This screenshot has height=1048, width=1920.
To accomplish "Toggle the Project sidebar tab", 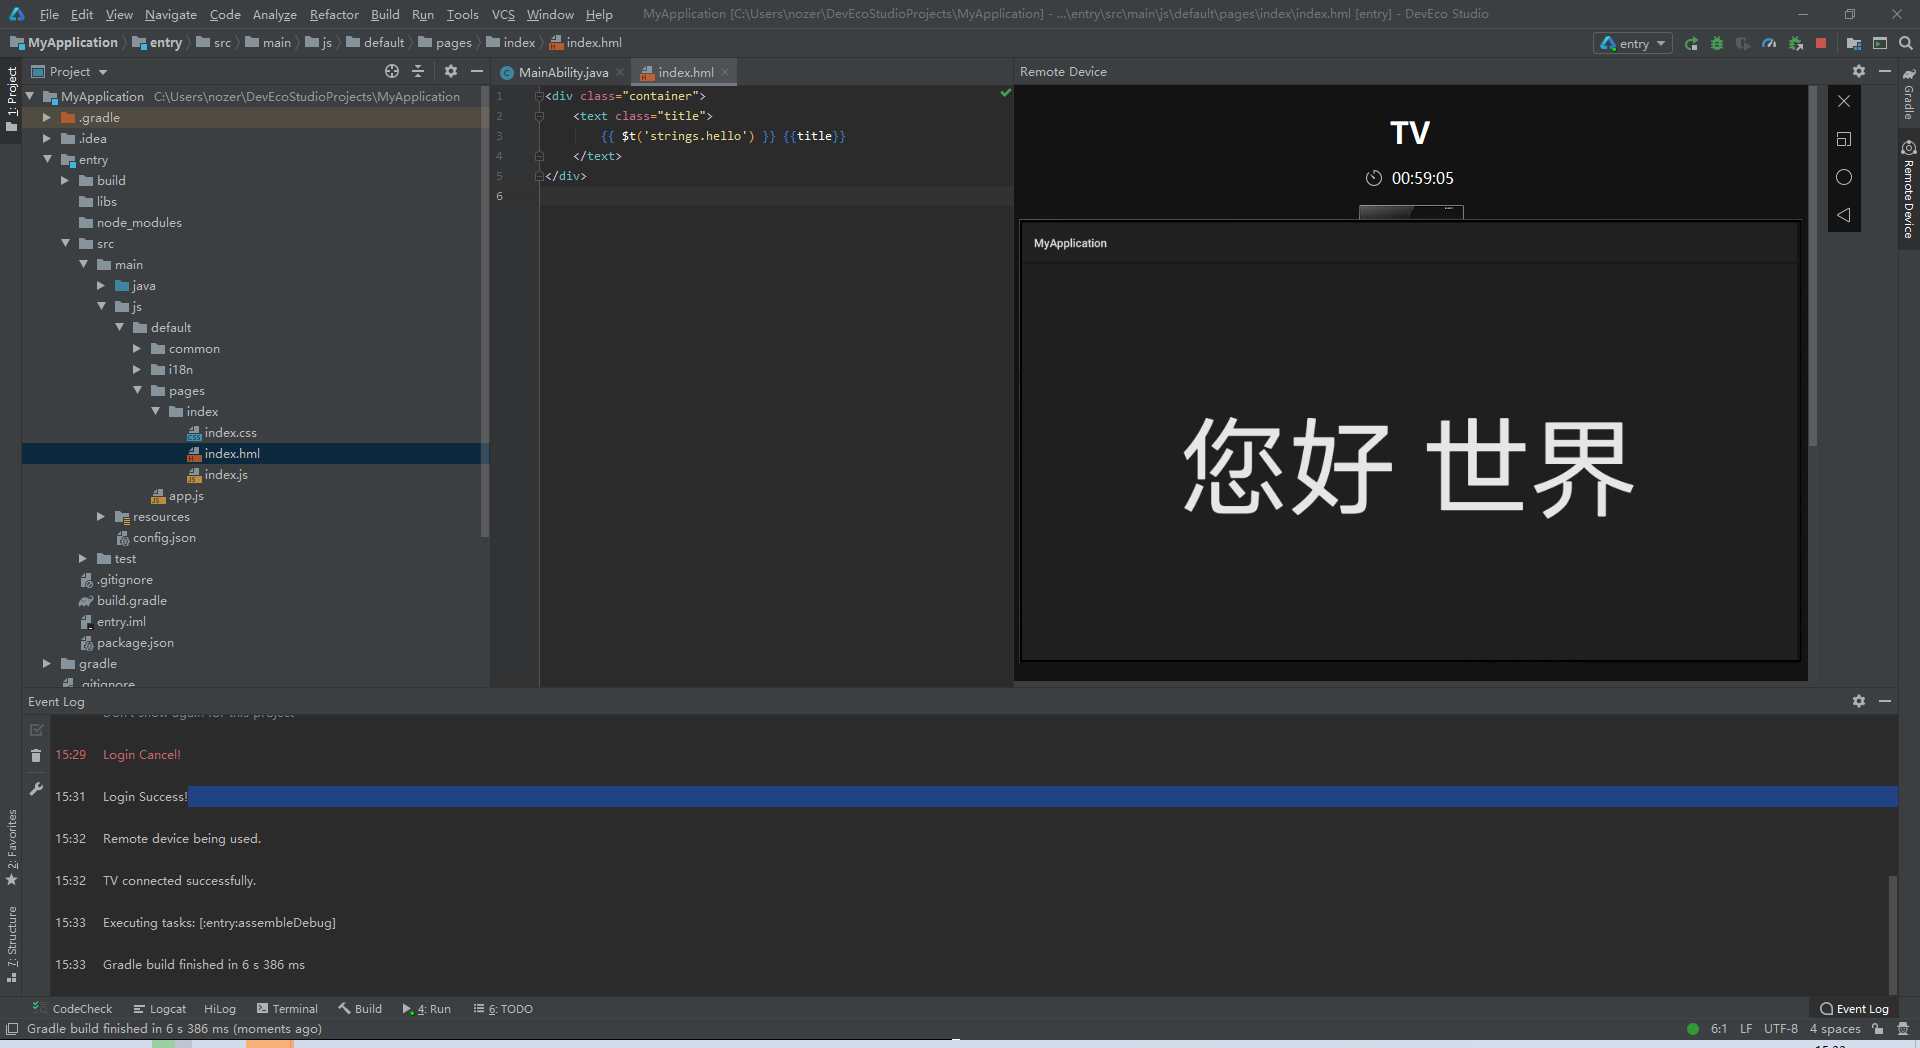I will [11, 100].
